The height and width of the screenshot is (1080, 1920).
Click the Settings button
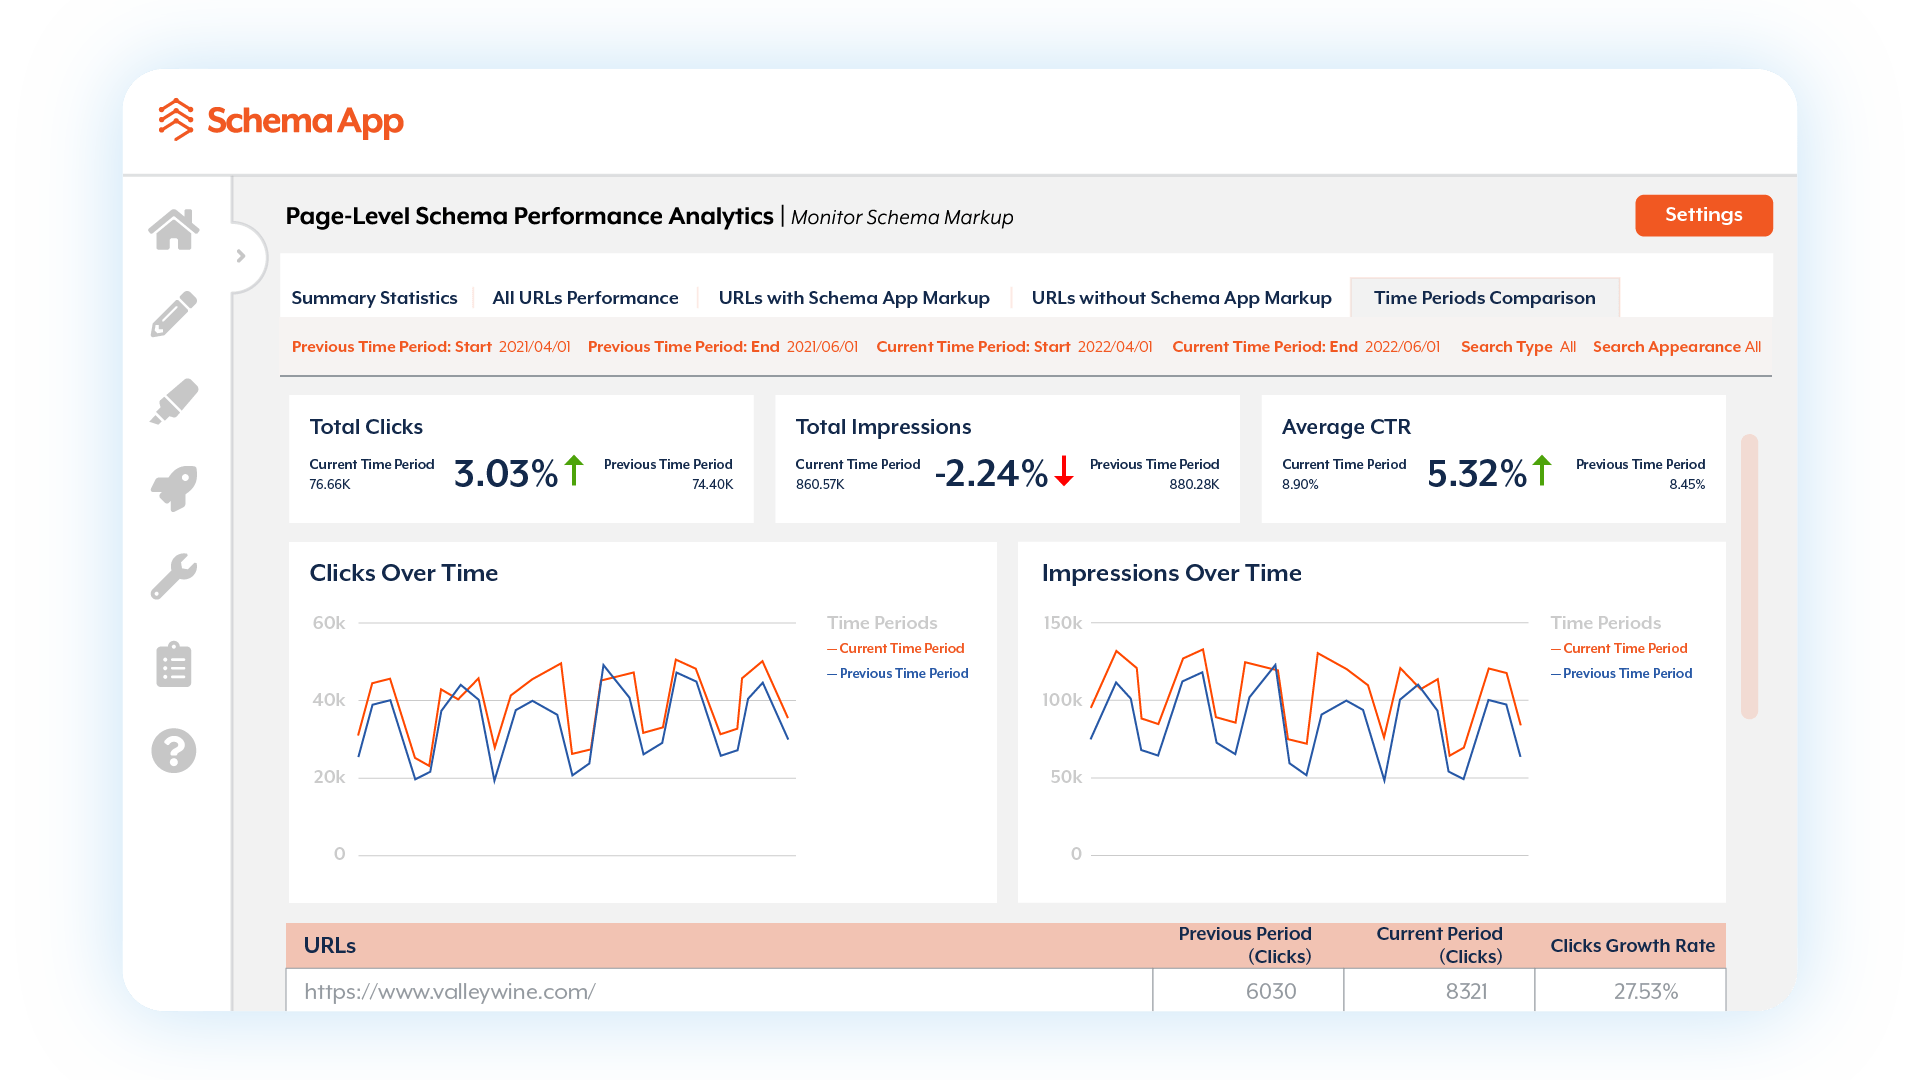[1703, 215]
